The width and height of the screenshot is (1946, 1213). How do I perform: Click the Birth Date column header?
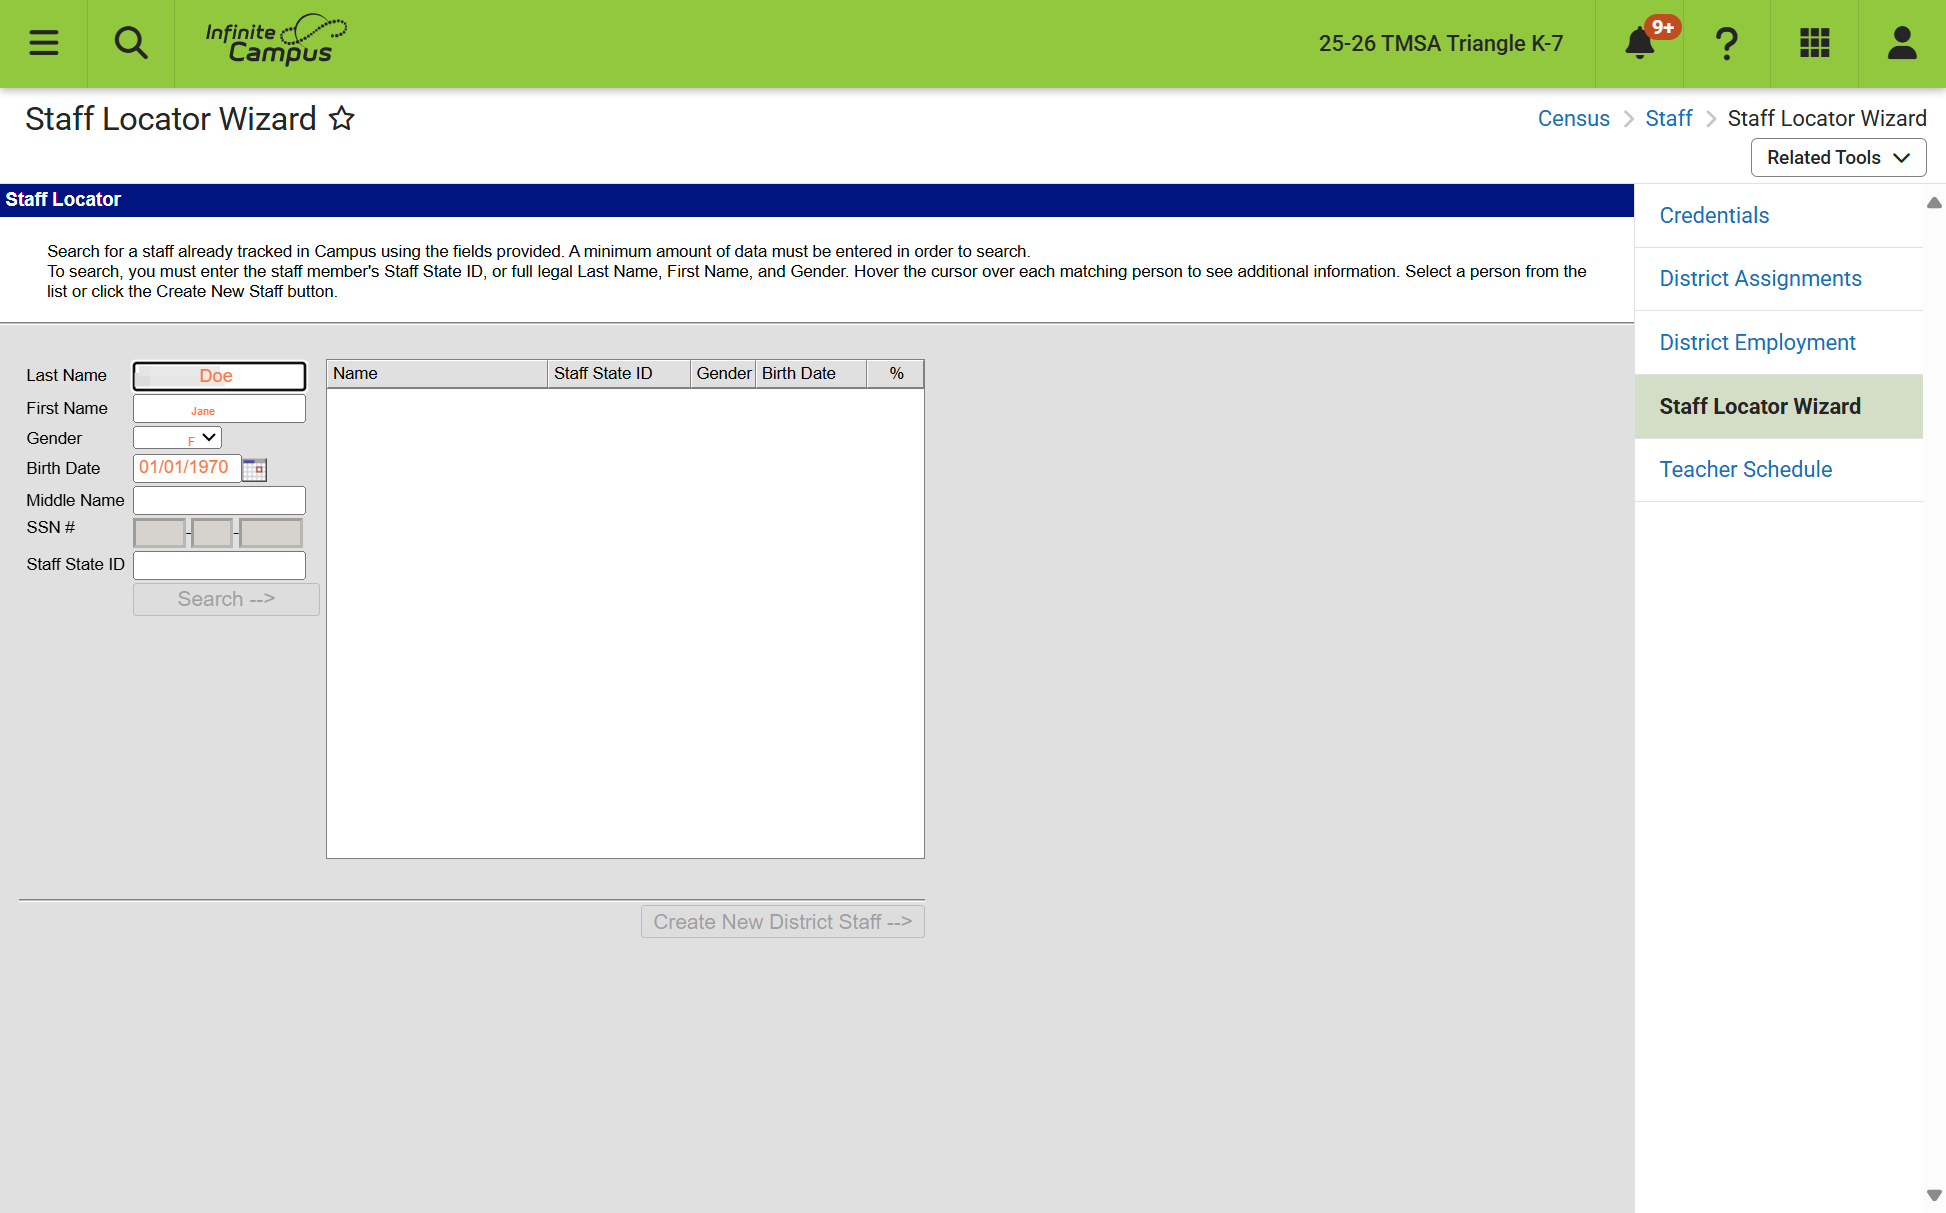click(x=811, y=374)
